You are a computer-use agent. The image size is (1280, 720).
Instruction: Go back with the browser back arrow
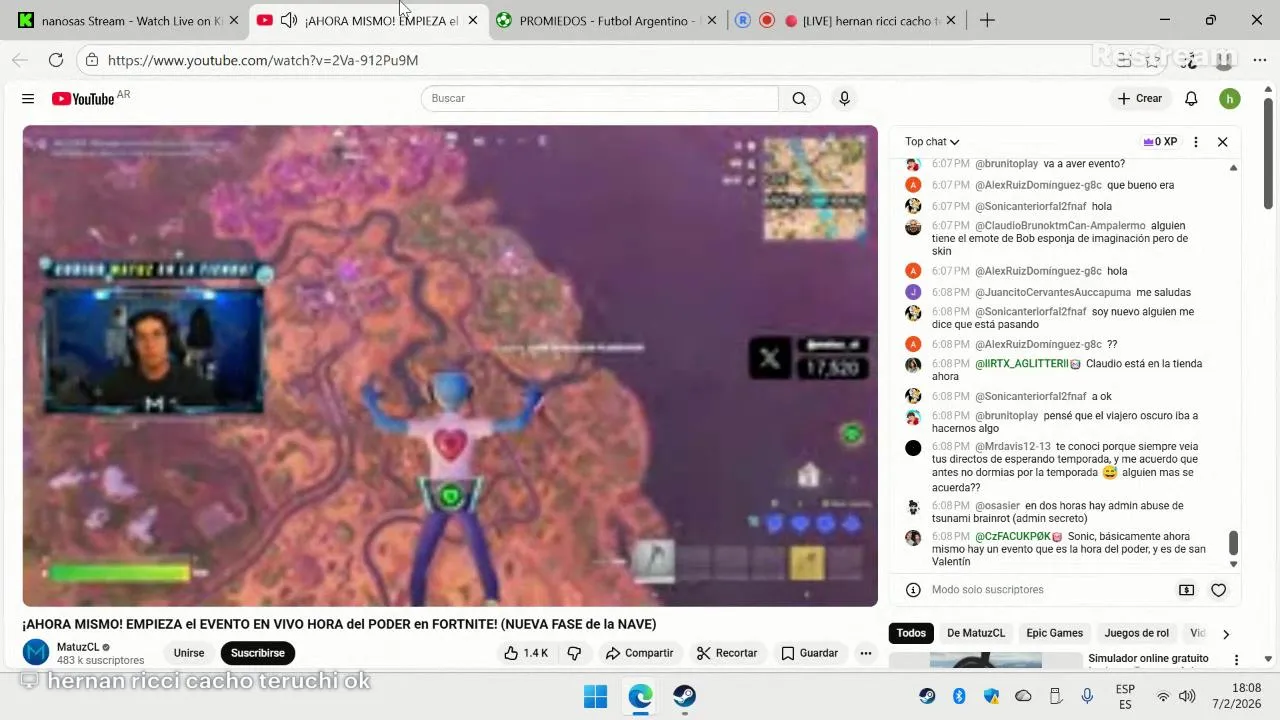point(20,60)
